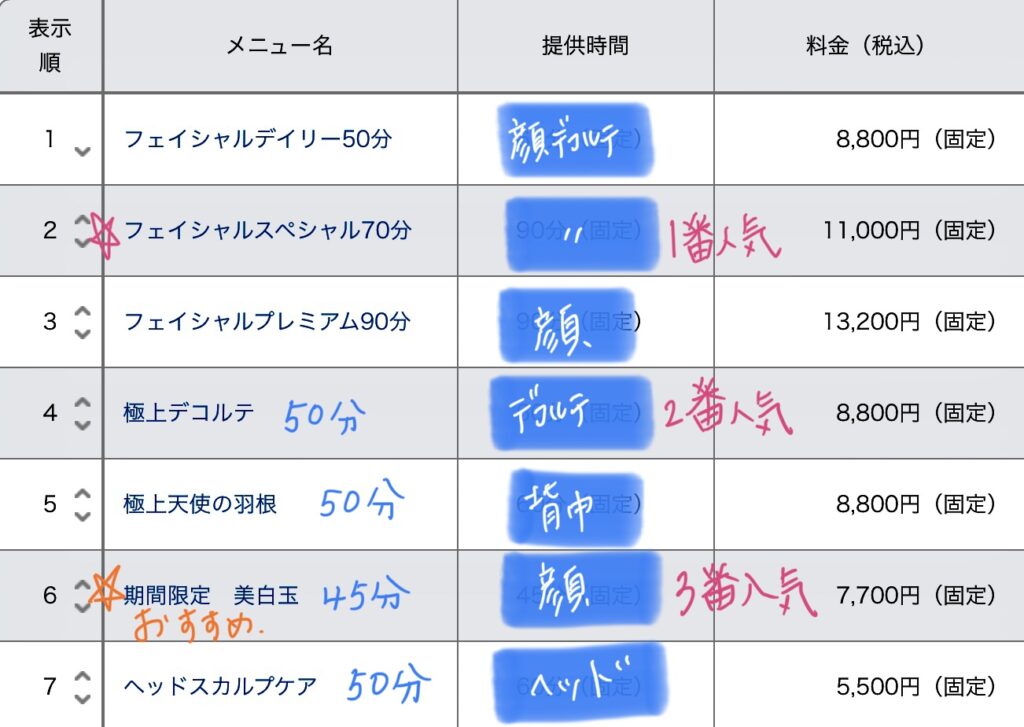
Task: Move 極上天使の羽根 row down
Action: (x=82, y=517)
